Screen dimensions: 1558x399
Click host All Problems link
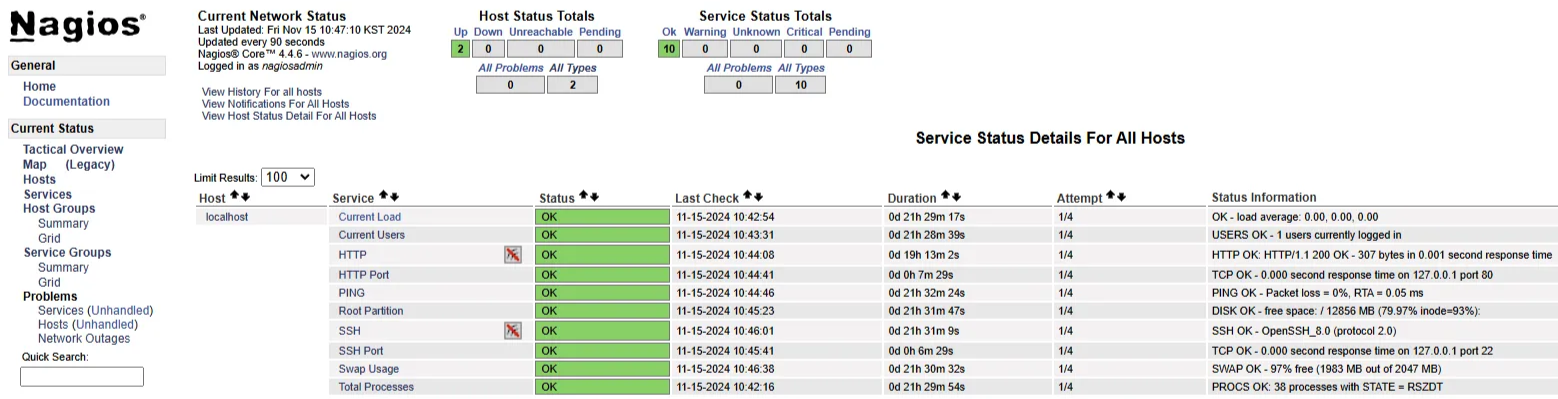pyautogui.click(x=511, y=68)
